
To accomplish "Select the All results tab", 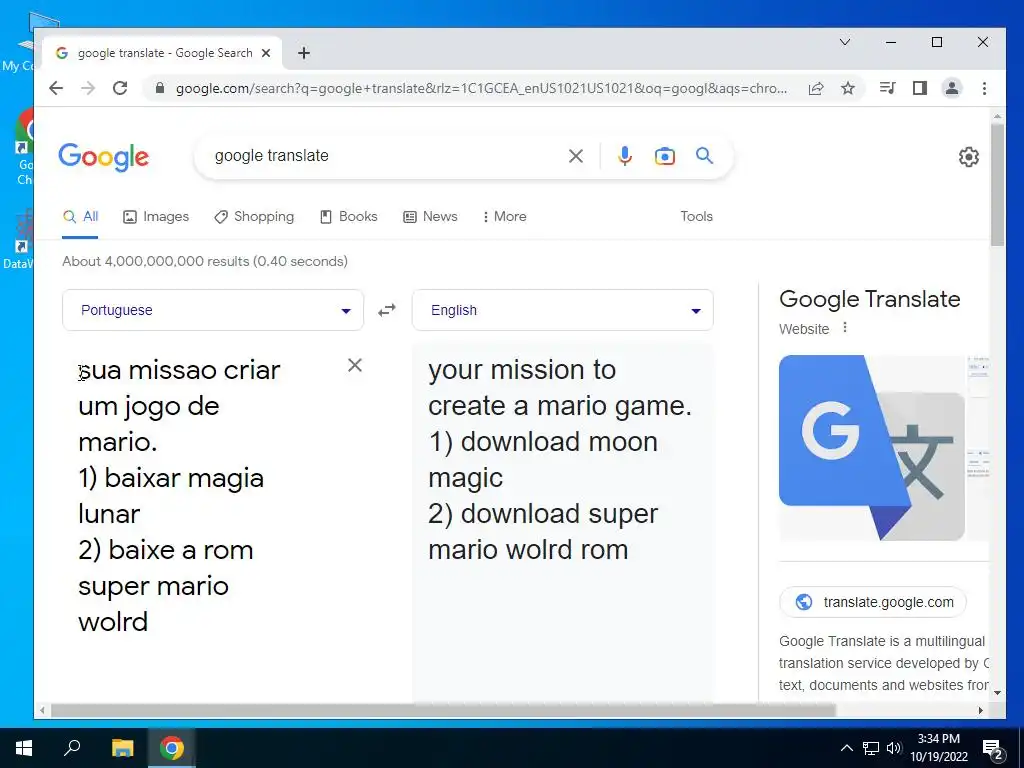I will coord(80,217).
